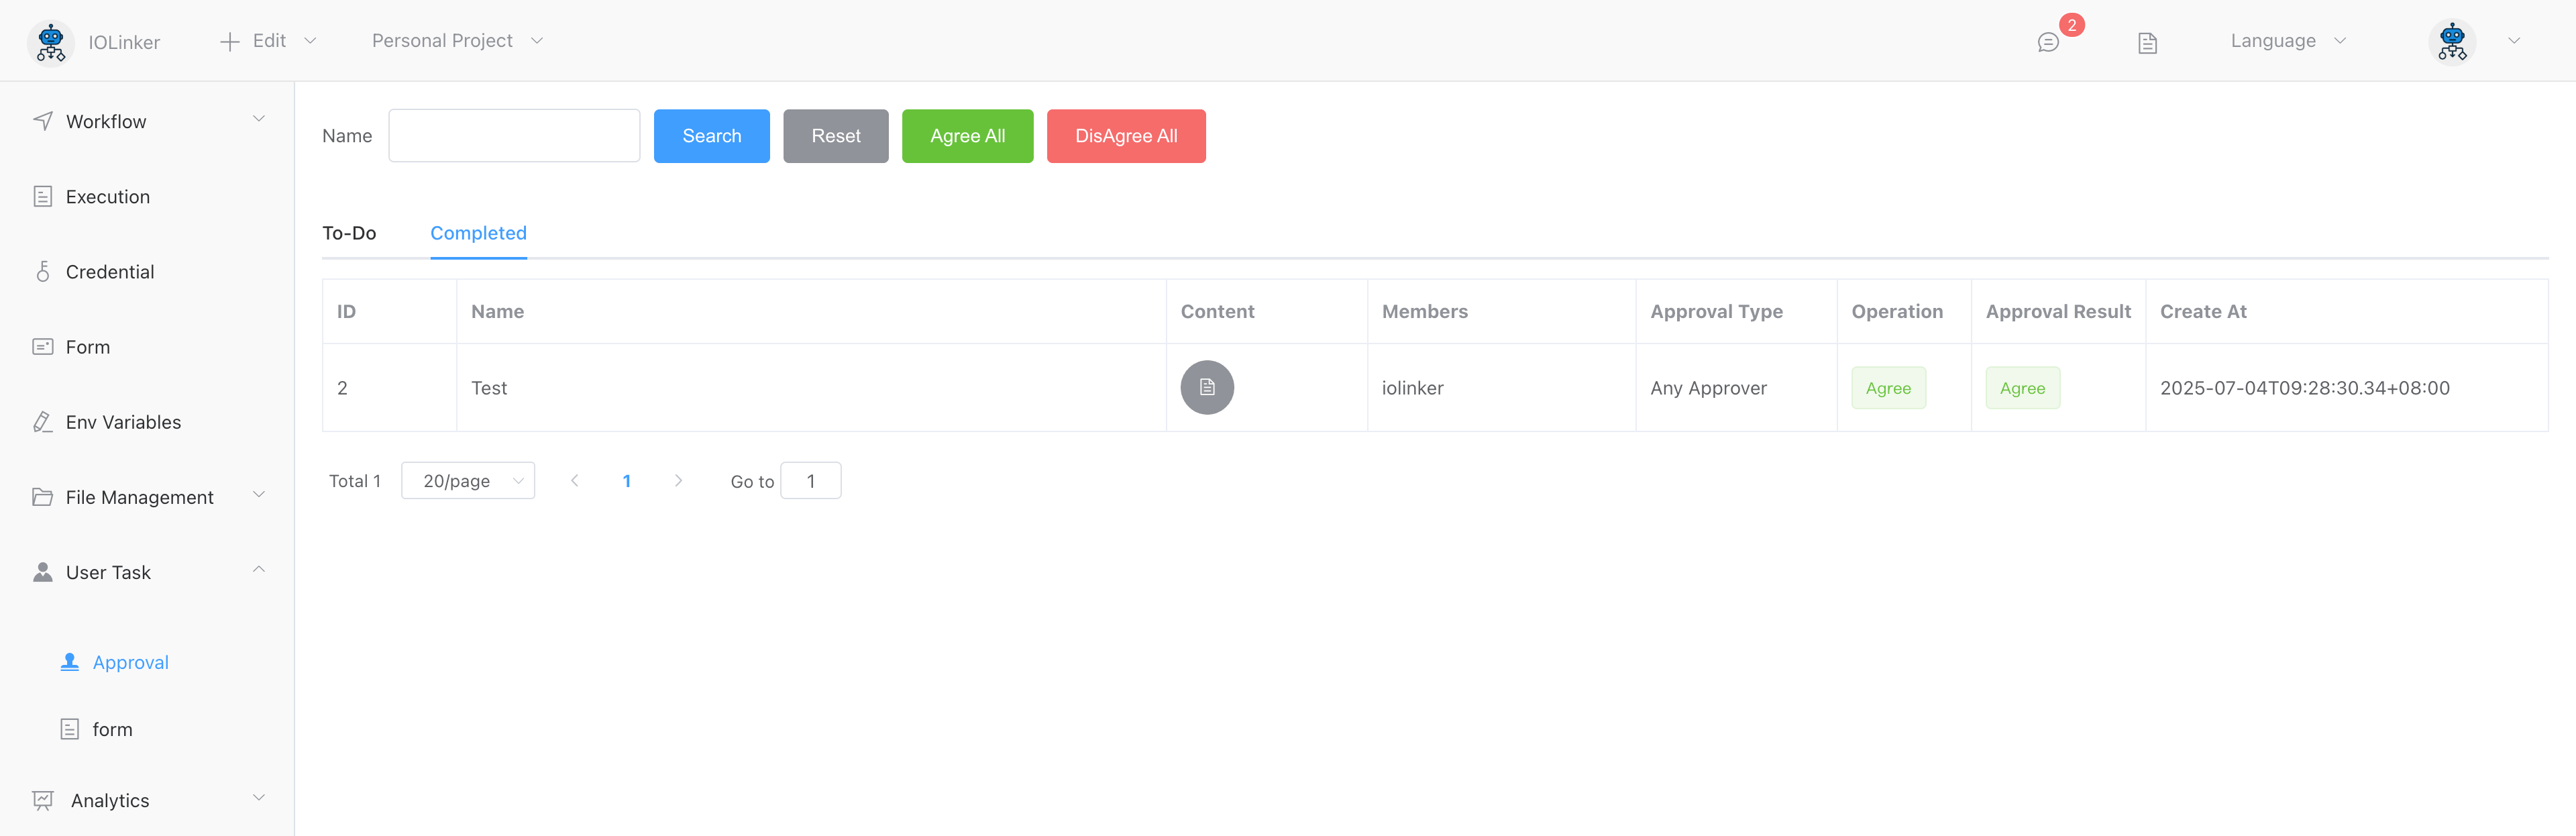This screenshot has height=836, width=2576.
Task: Click the IOLinker robot logo
Action: pos(50,42)
